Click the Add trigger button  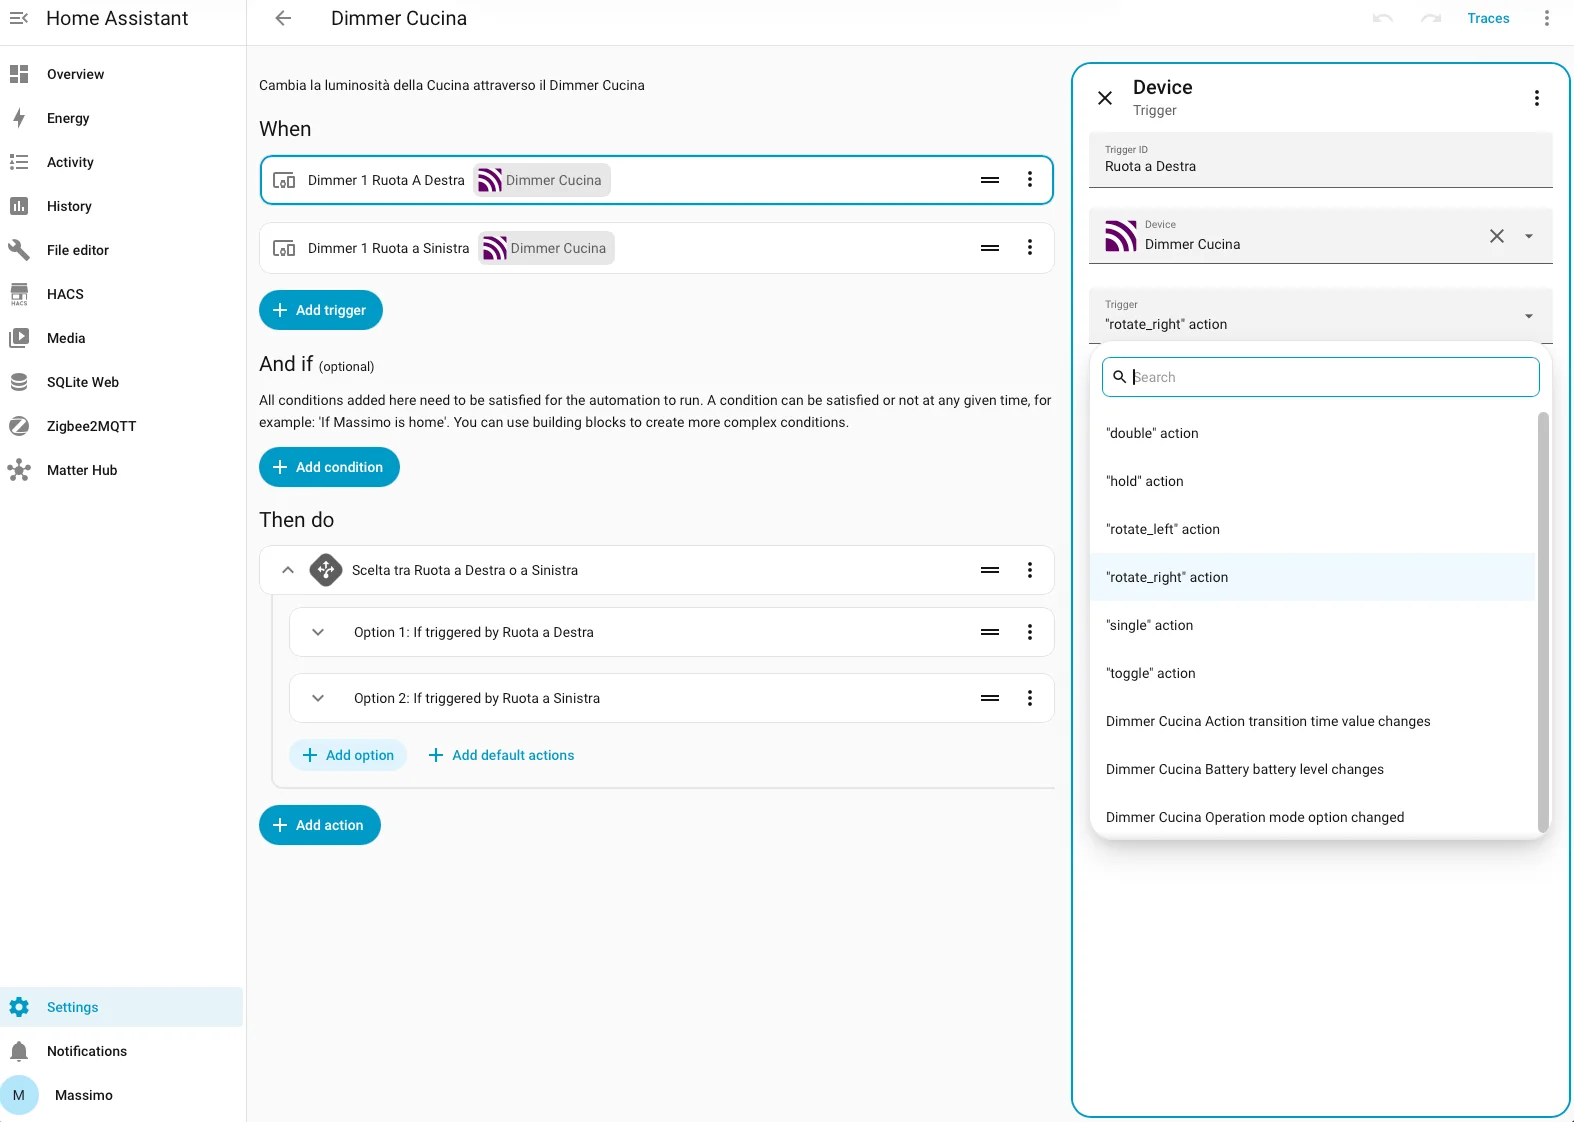click(321, 310)
